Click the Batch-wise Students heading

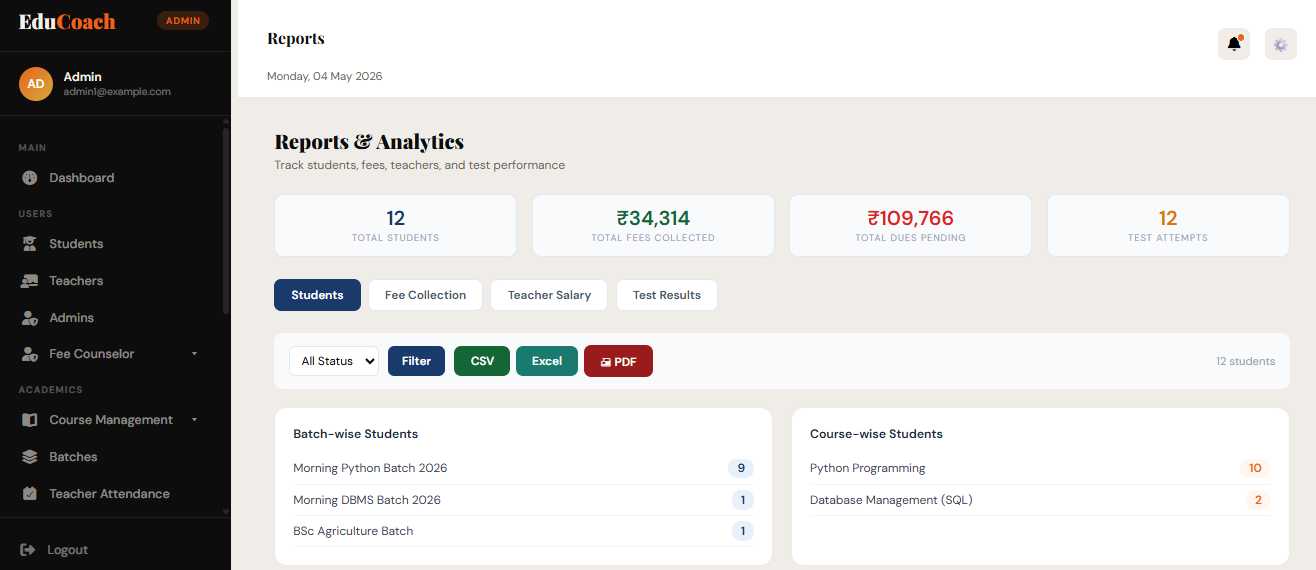[x=355, y=434]
